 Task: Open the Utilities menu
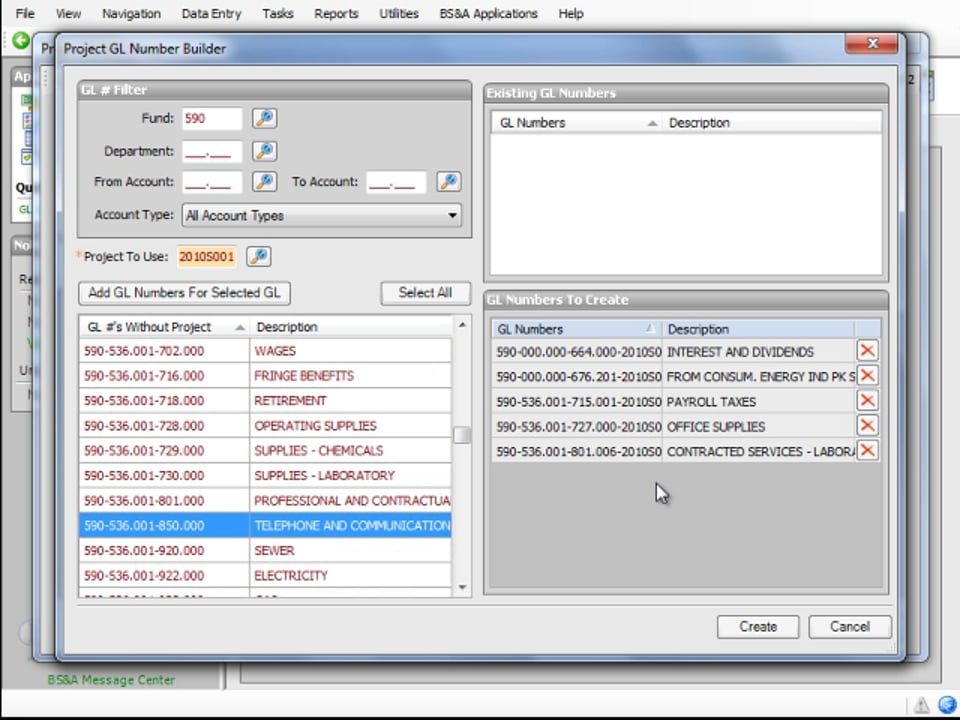pos(399,13)
